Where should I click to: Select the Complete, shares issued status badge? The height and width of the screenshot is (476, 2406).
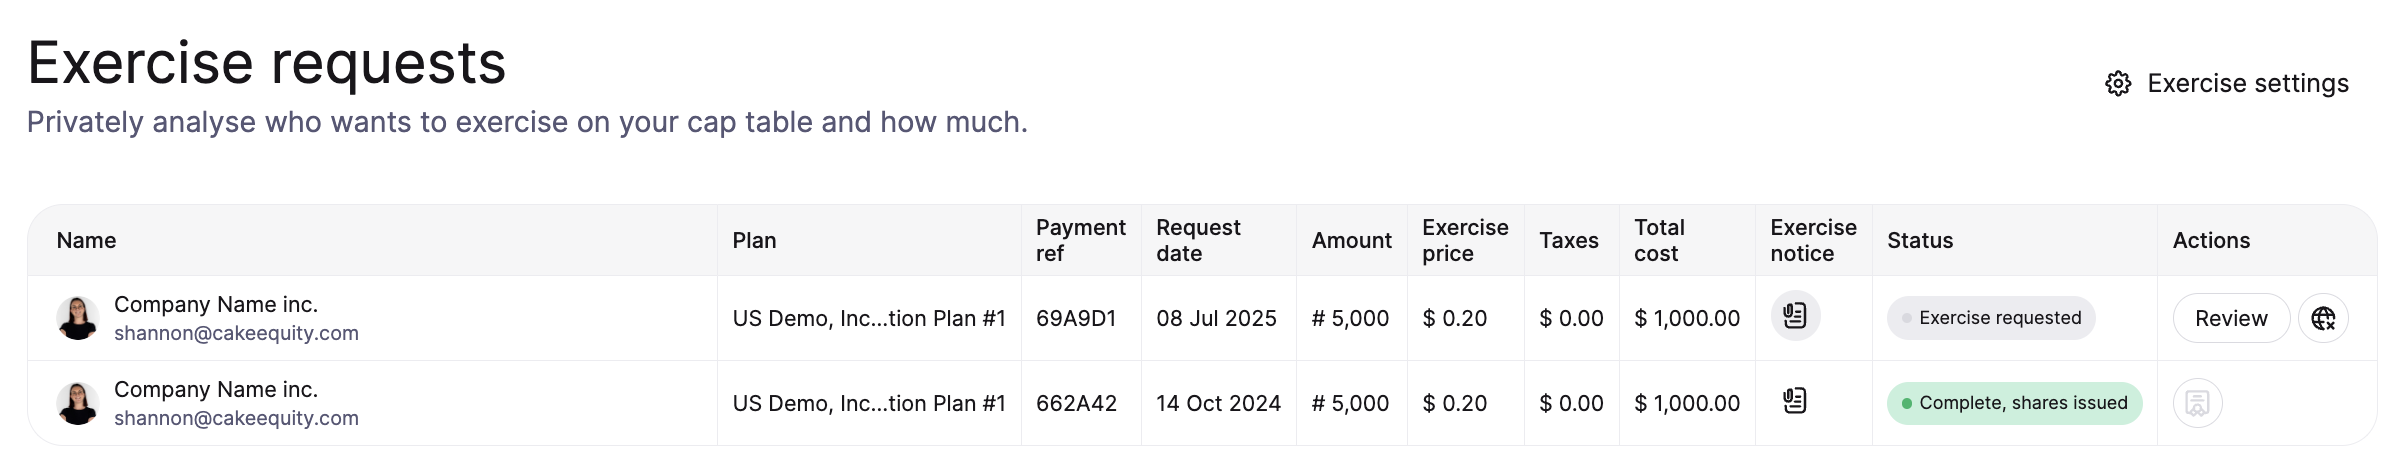tap(2014, 403)
